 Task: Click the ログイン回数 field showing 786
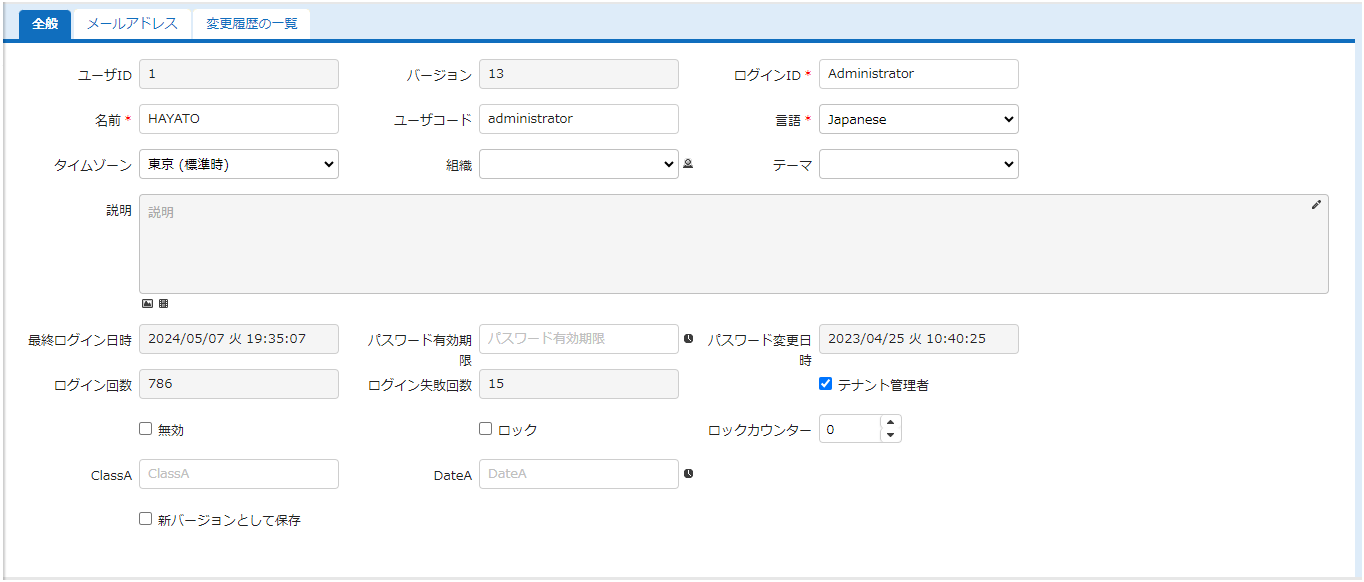click(x=239, y=384)
